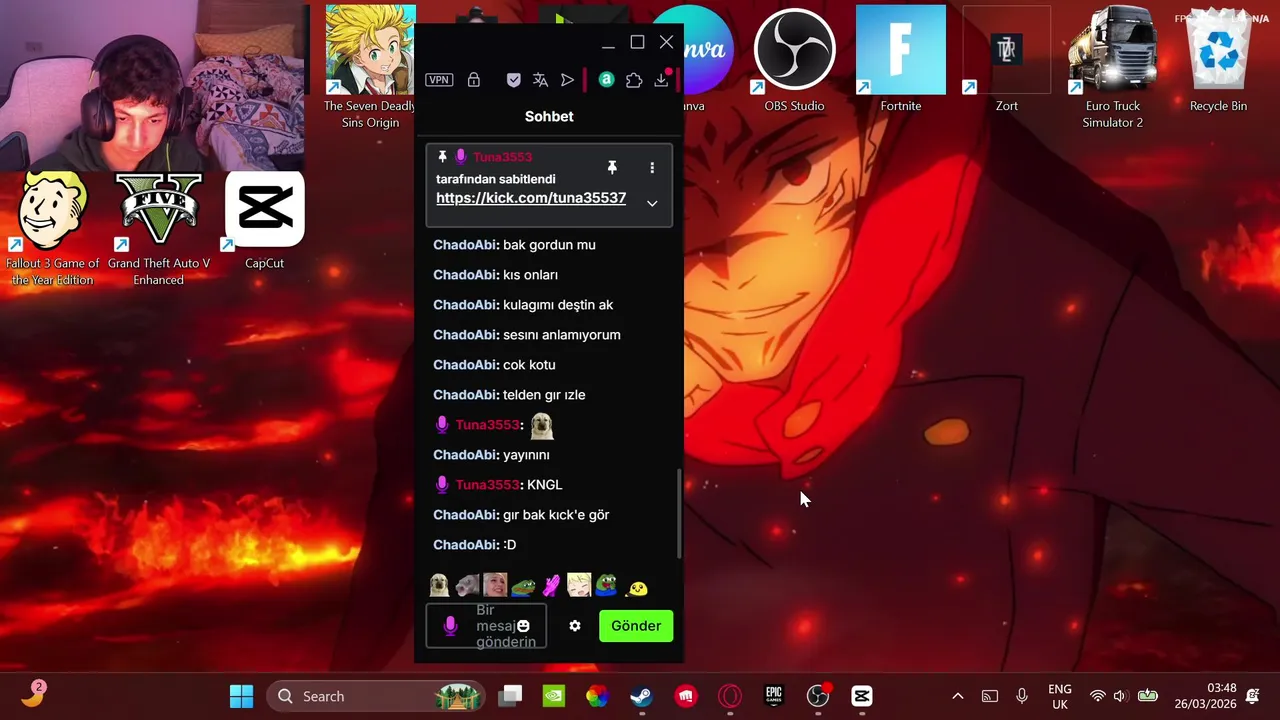Viewport: 1280px width, 720px height.
Task: Open Task View on the taskbar
Action: coord(510,696)
